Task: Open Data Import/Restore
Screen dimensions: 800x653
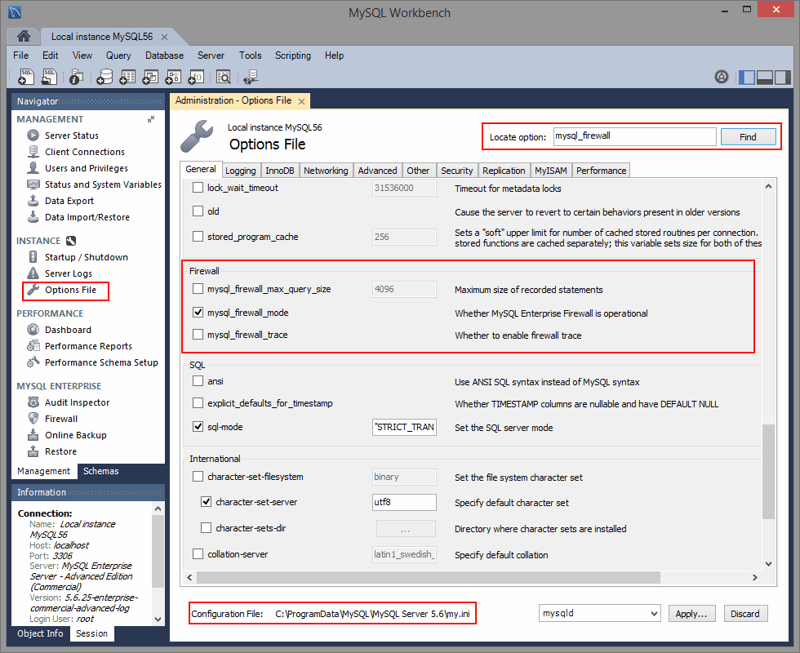Action: [87, 217]
